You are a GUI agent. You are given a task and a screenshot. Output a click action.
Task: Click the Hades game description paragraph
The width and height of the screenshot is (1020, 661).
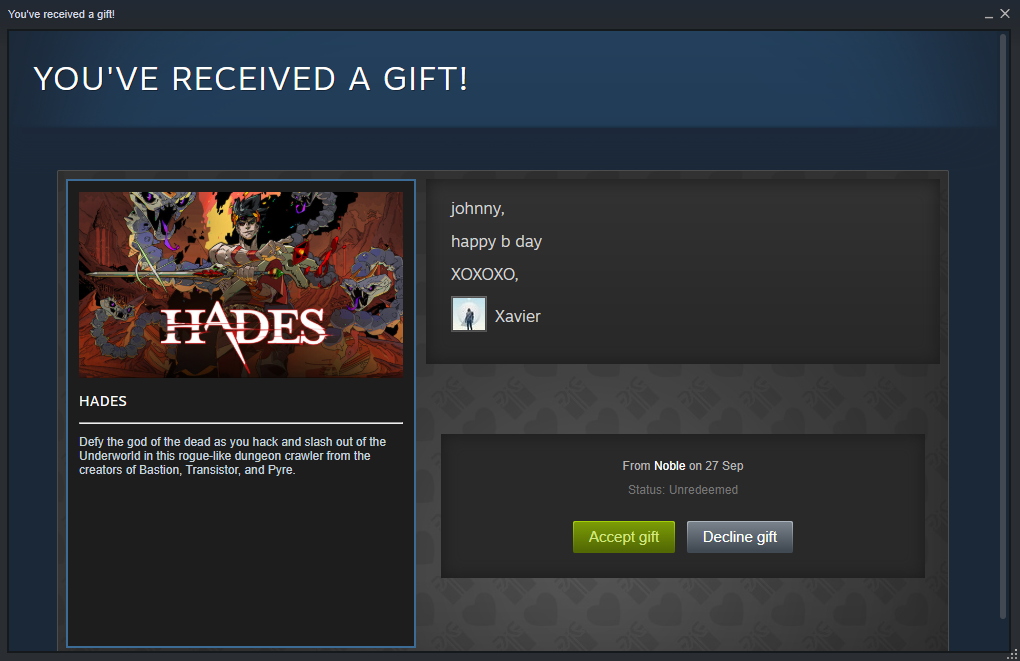(x=233, y=455)
